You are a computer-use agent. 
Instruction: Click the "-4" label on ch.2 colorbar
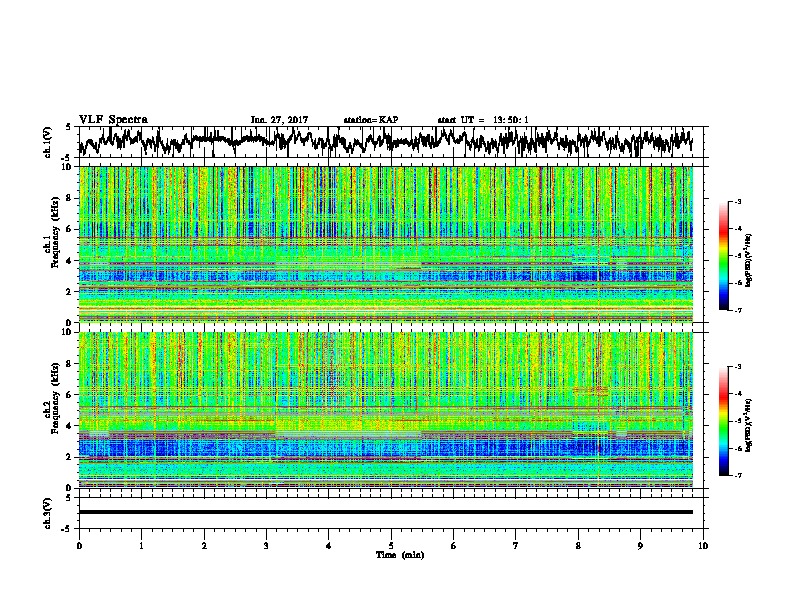click(x=737, y=394)
